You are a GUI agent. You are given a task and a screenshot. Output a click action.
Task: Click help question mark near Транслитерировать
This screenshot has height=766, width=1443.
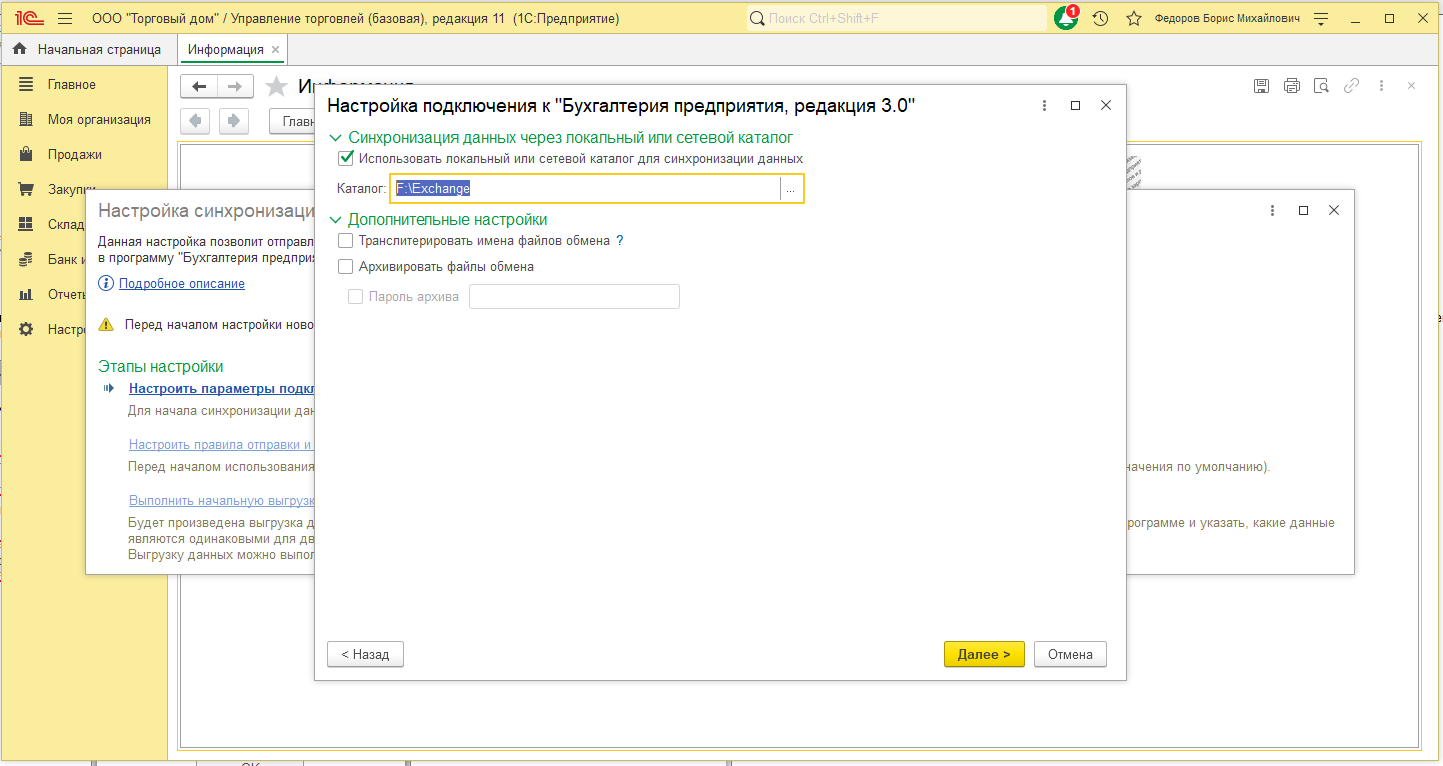click(x=619, y=241)
